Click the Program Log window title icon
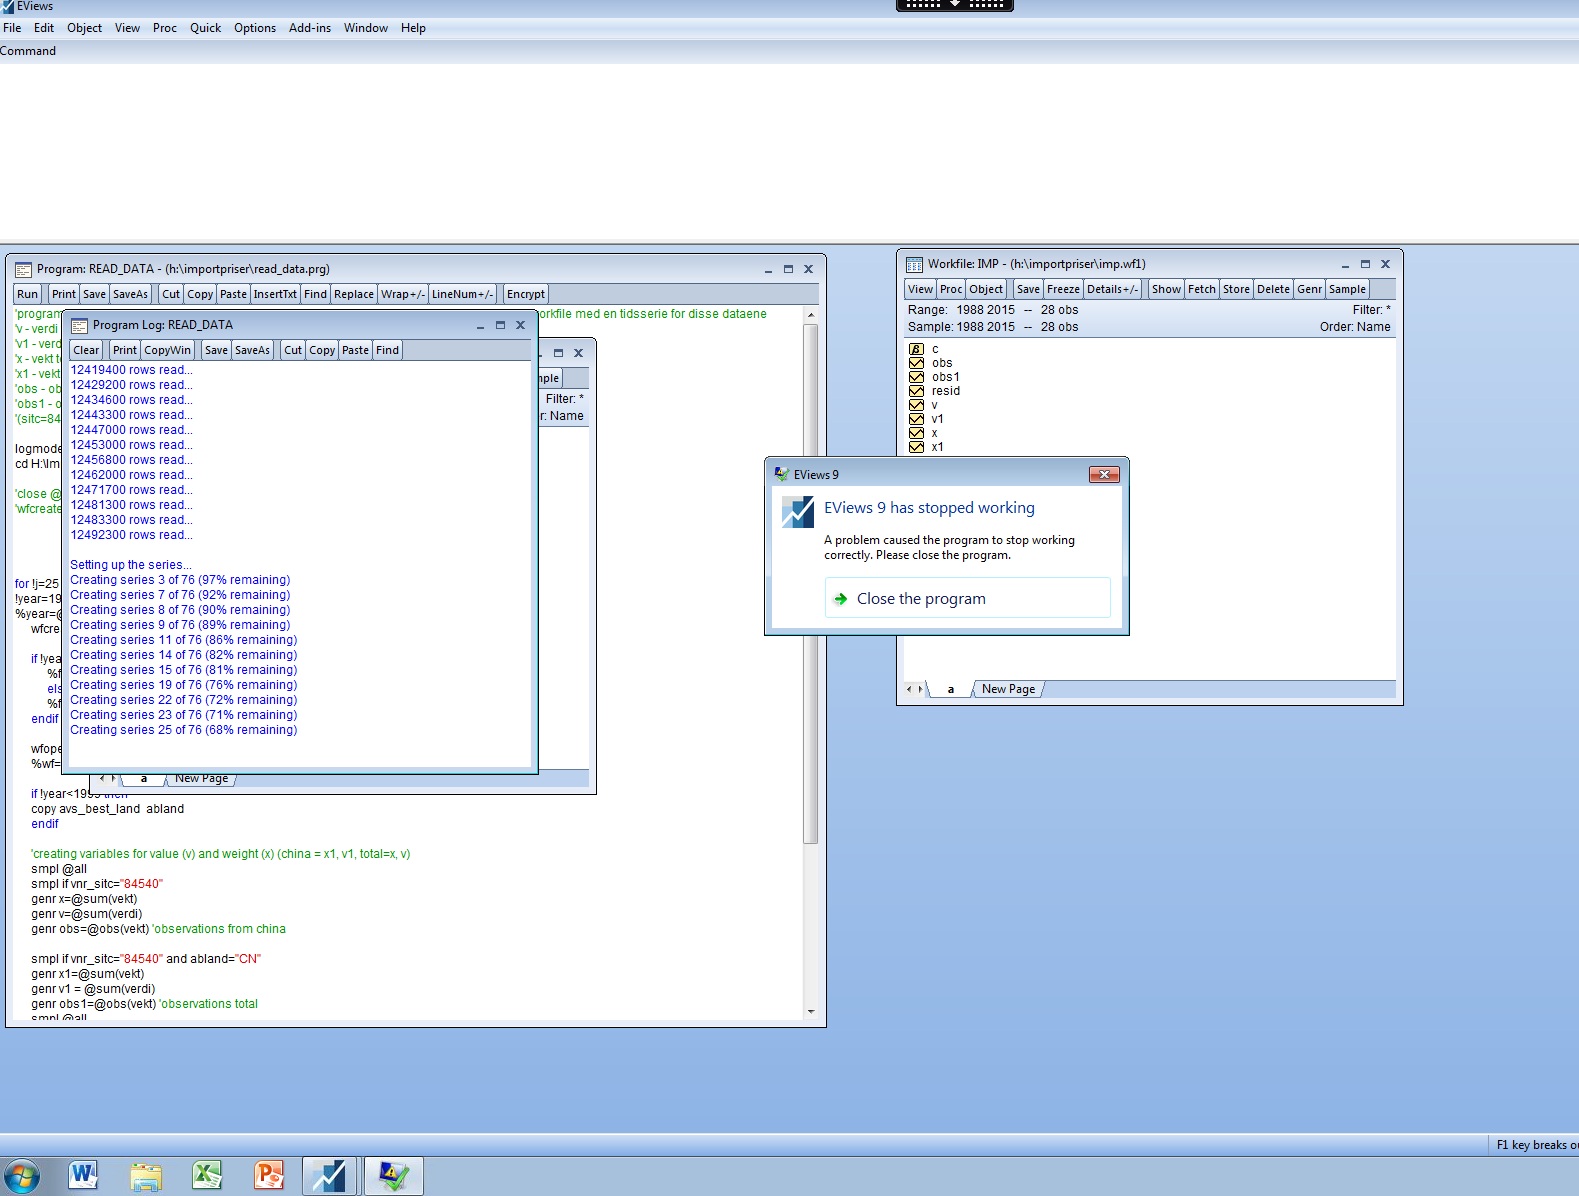Screen dimensions: 1579x1196 coord(79,325)
